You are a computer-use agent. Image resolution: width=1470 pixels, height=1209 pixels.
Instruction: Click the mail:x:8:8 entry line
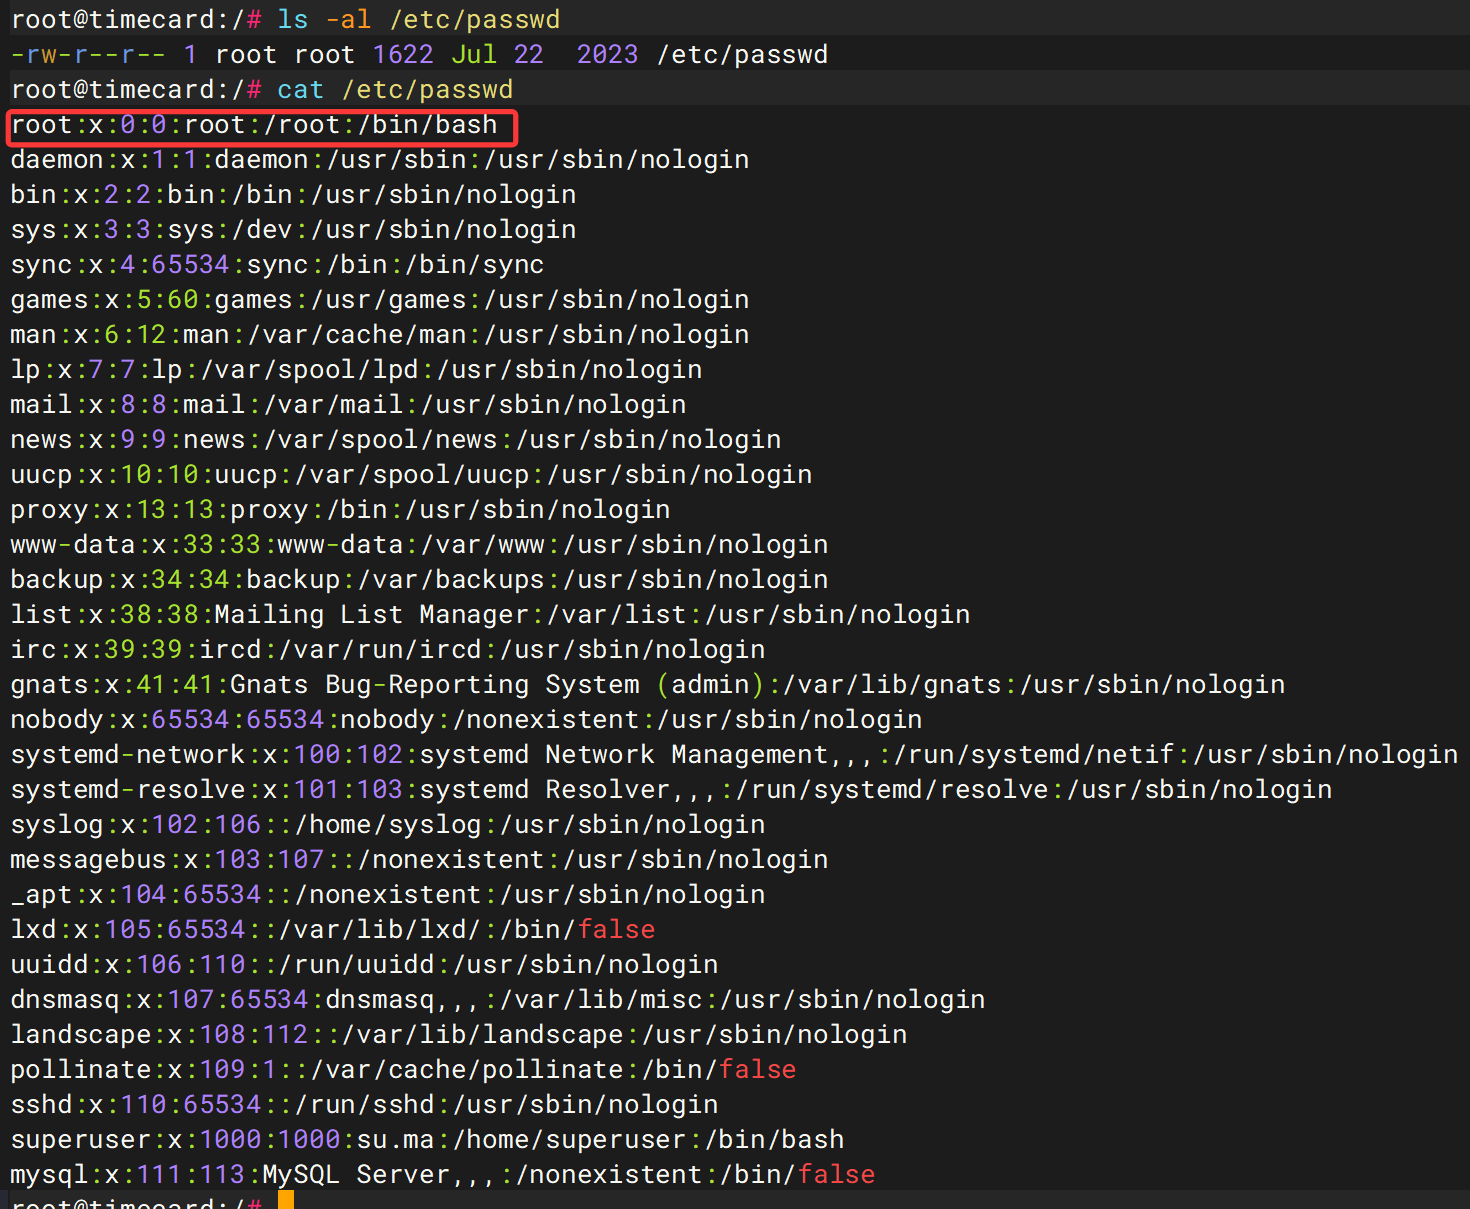[349, 404]
